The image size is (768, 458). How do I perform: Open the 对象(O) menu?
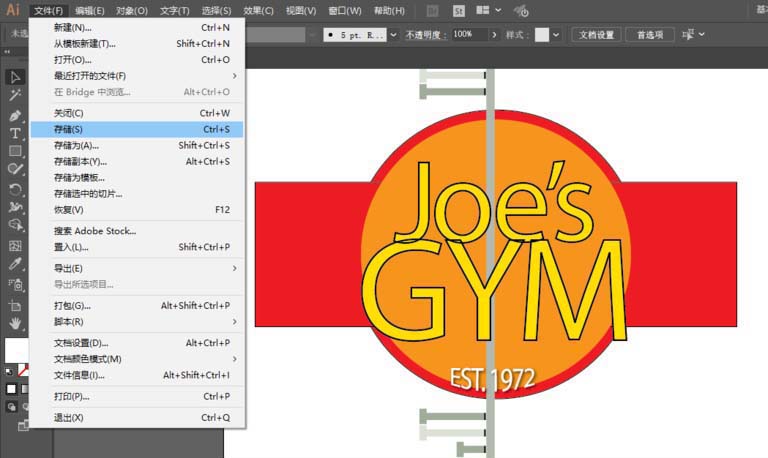point(132,10)
